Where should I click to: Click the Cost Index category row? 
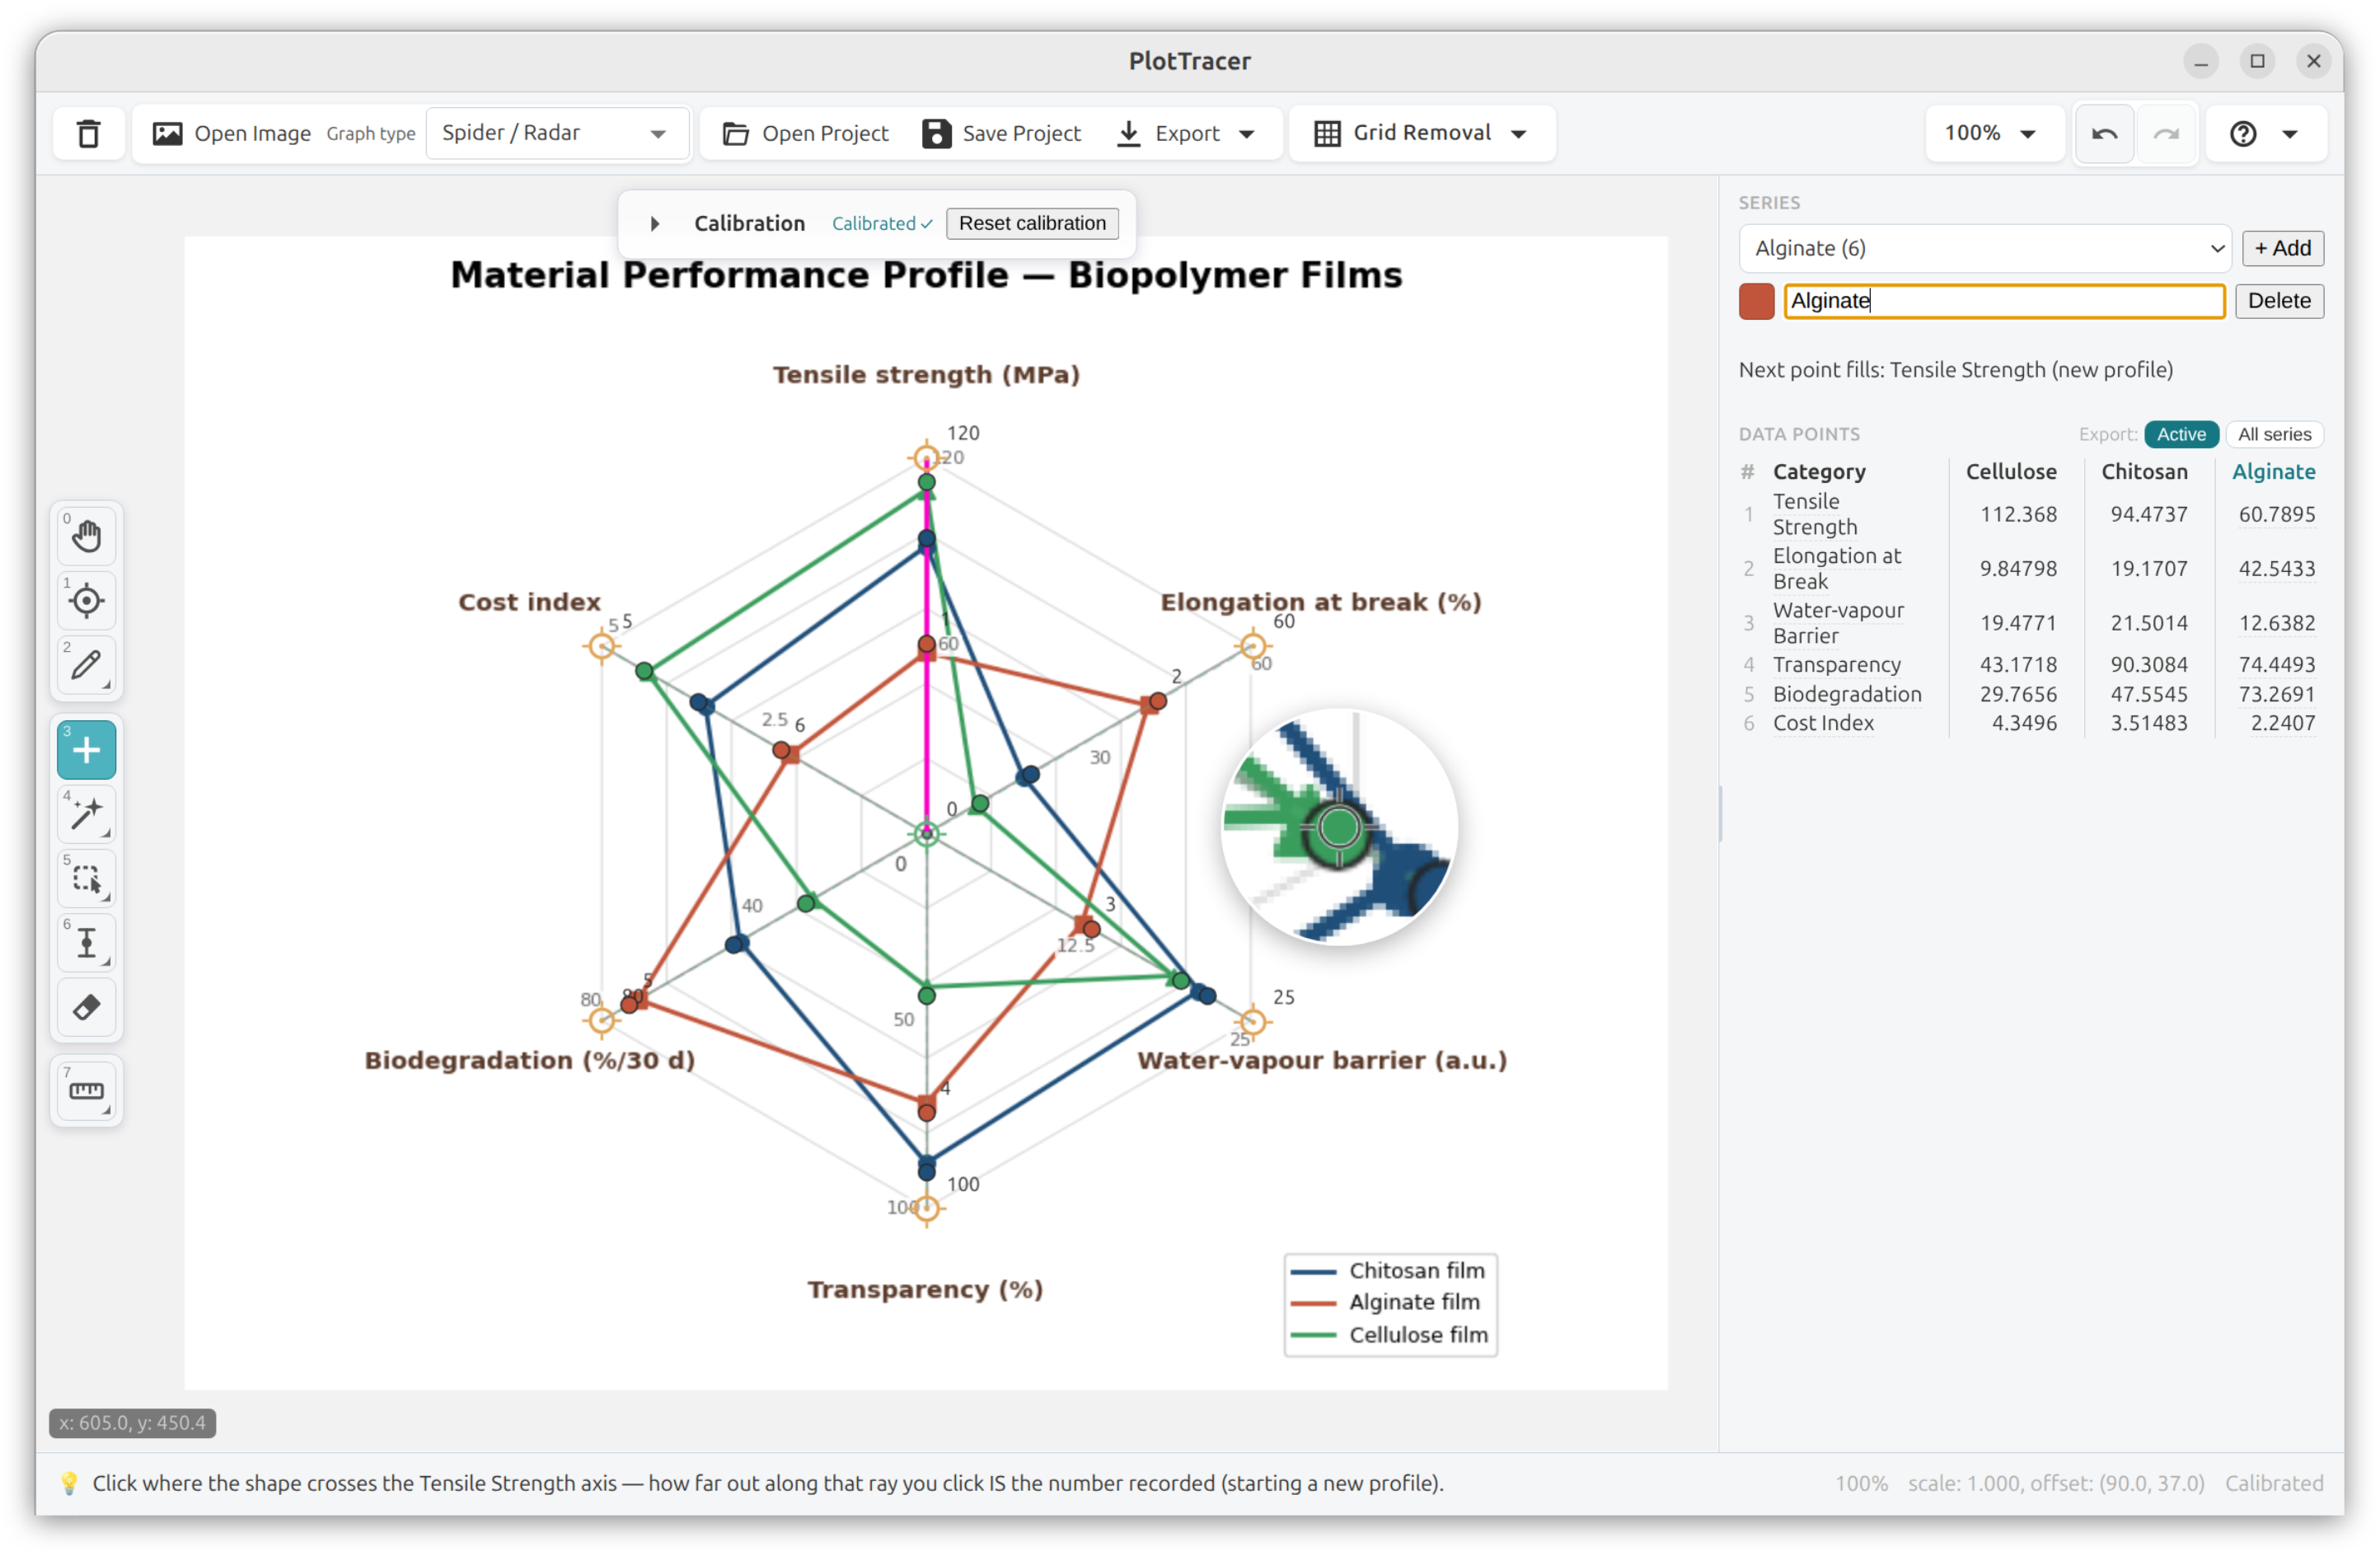coord(1823,723)
